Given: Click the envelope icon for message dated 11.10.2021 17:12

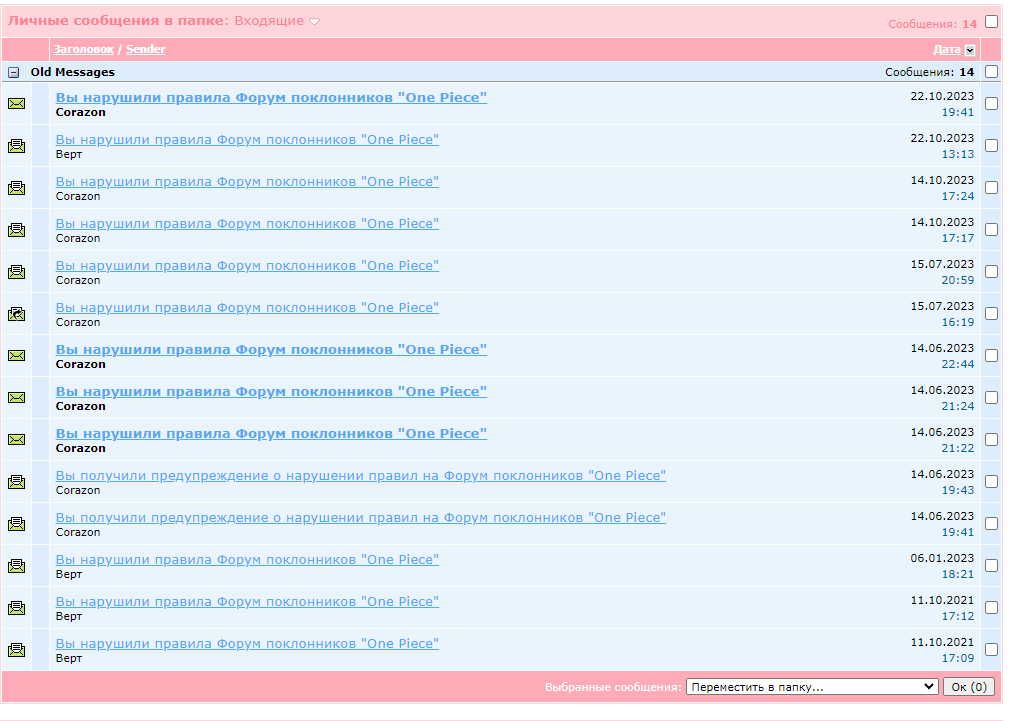Looking at the screenshot, I should point(16,608).
